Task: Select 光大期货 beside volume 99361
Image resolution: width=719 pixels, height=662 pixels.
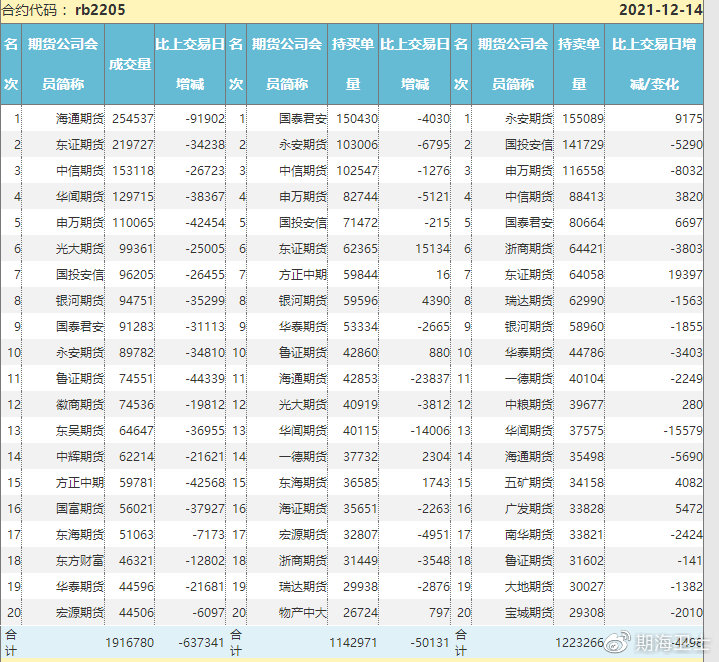Action: [80, 249]
